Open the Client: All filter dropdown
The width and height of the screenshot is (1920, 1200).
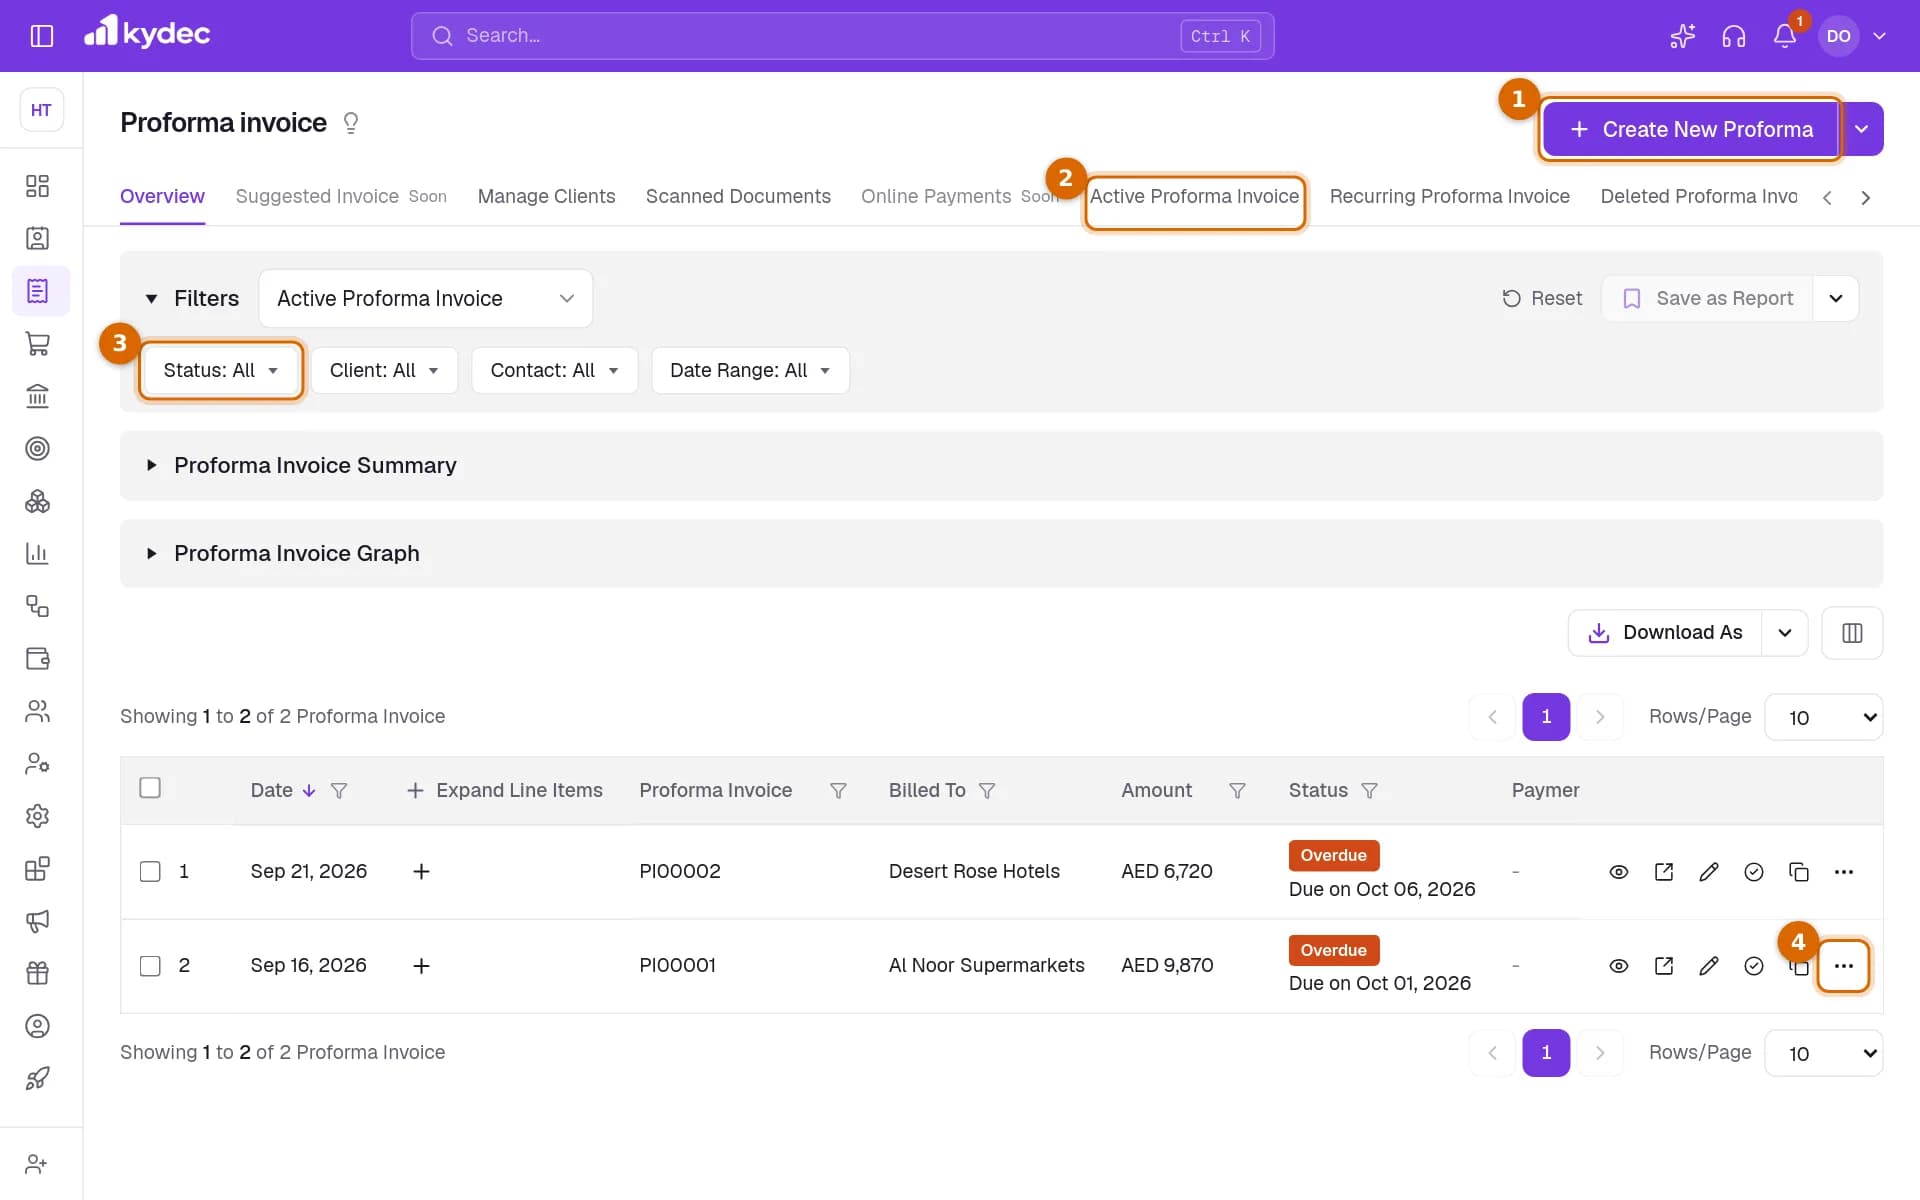click(384, 371)
